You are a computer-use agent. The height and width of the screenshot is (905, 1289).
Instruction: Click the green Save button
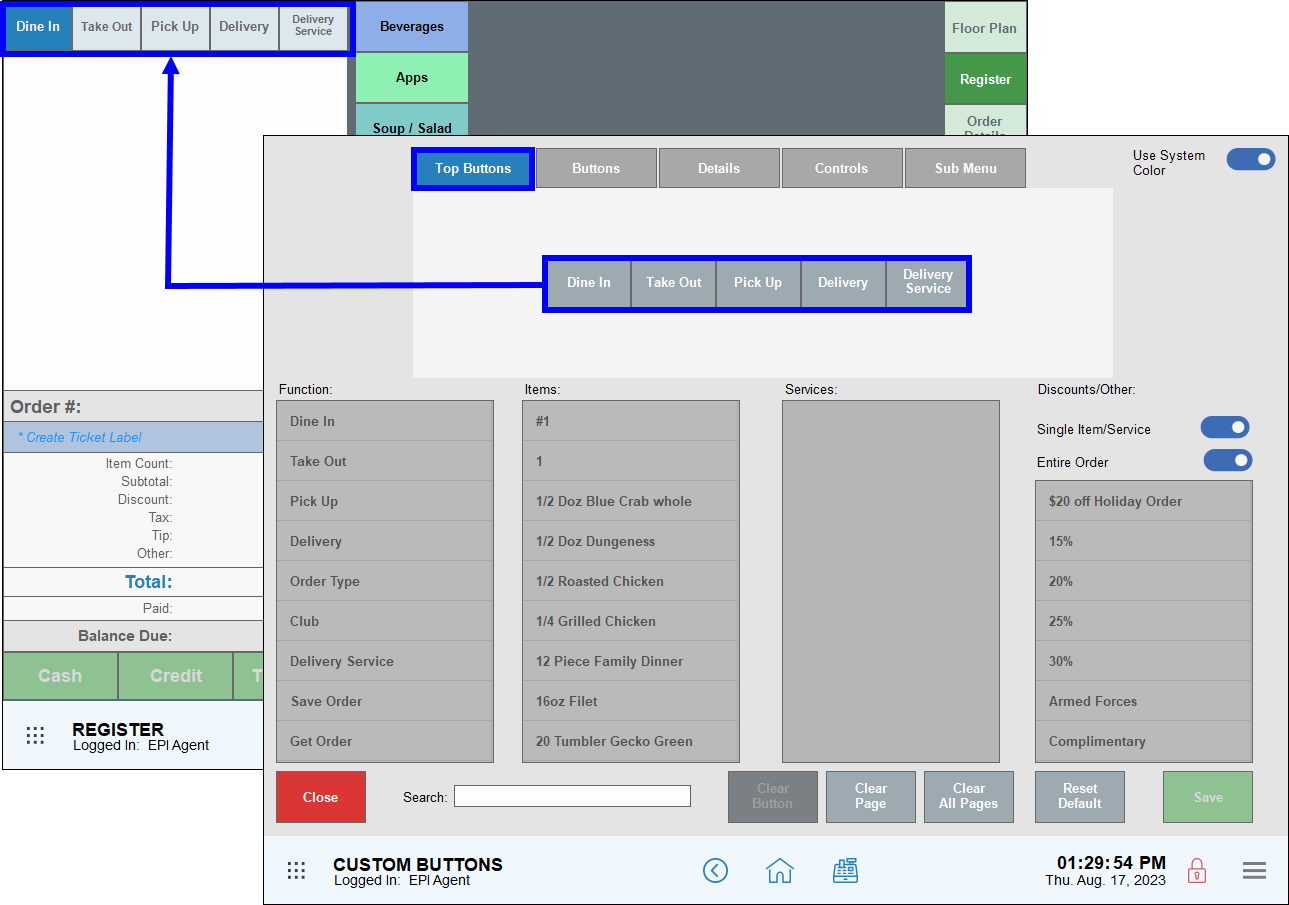1208,797
